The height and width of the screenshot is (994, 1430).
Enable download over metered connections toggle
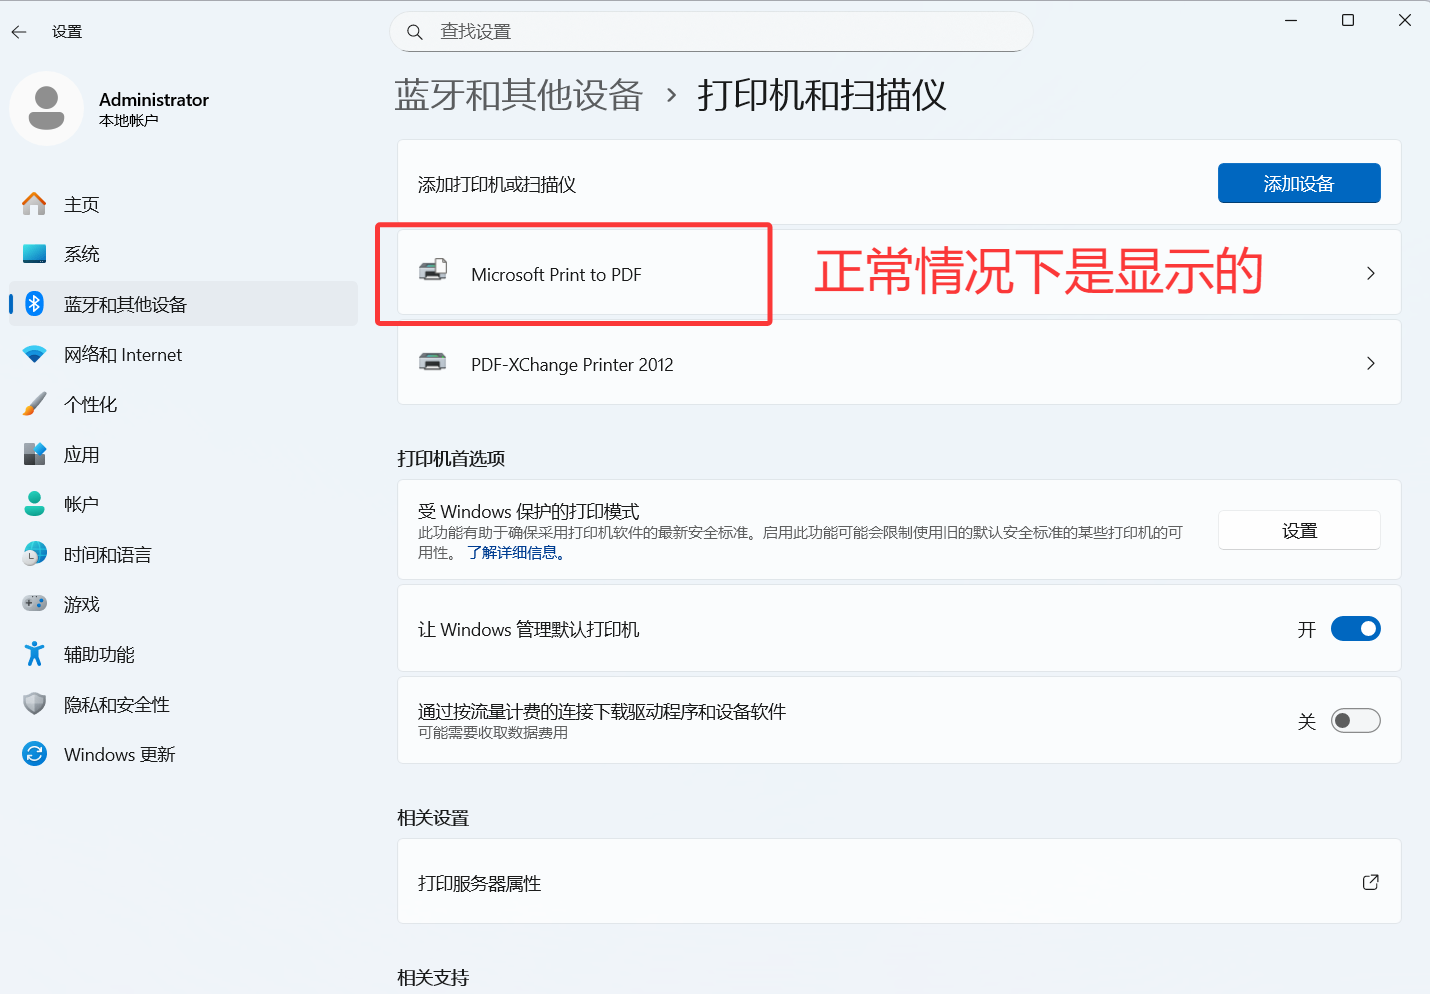[x=1355, y=721]
